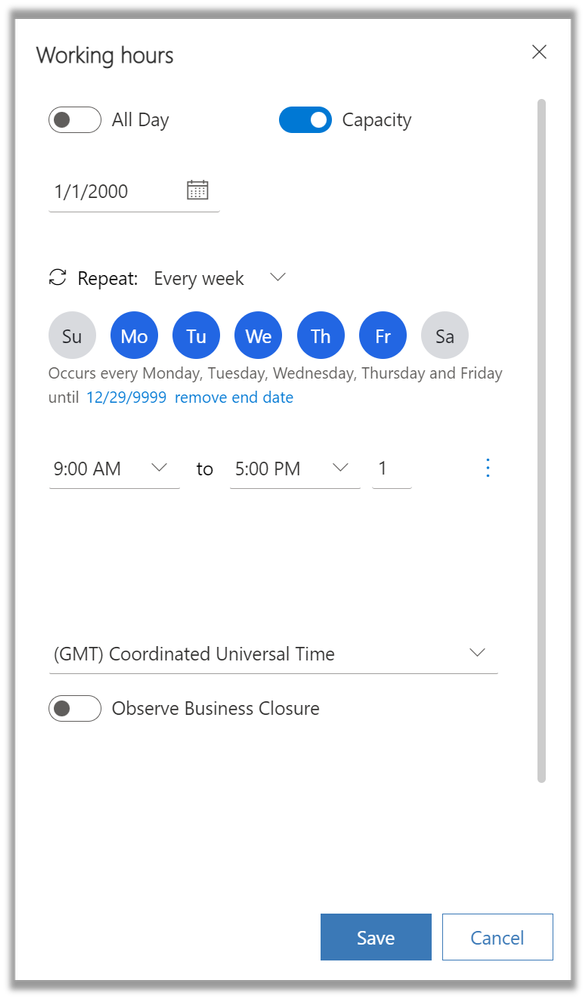Image resolution: width=586 pixels, height=999 pixels.
Task: Select Sunday in the day picker
Action: [72, 336]
